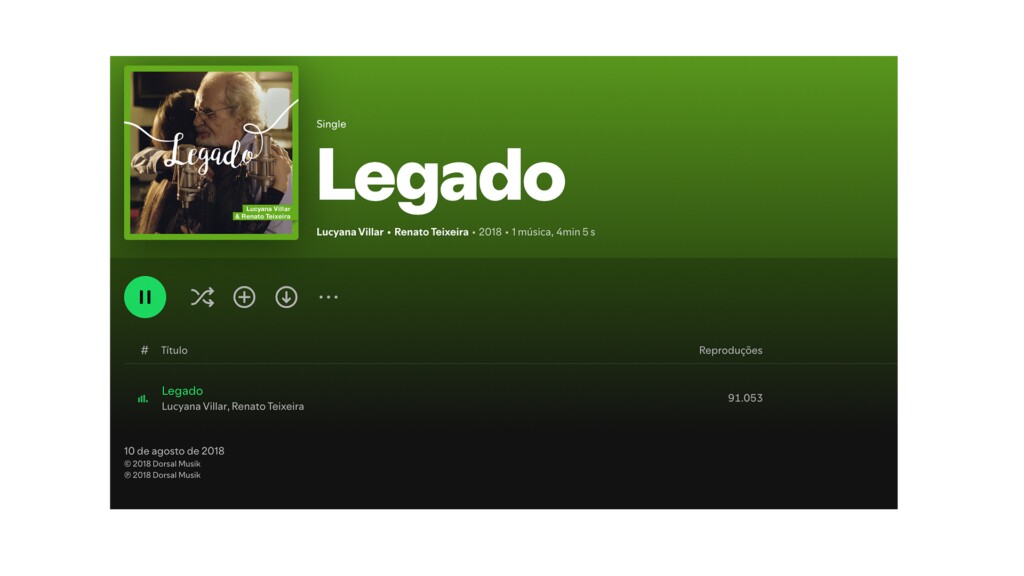1024x576 pixels.
Task: Click the Título column header
Action: 174,350
